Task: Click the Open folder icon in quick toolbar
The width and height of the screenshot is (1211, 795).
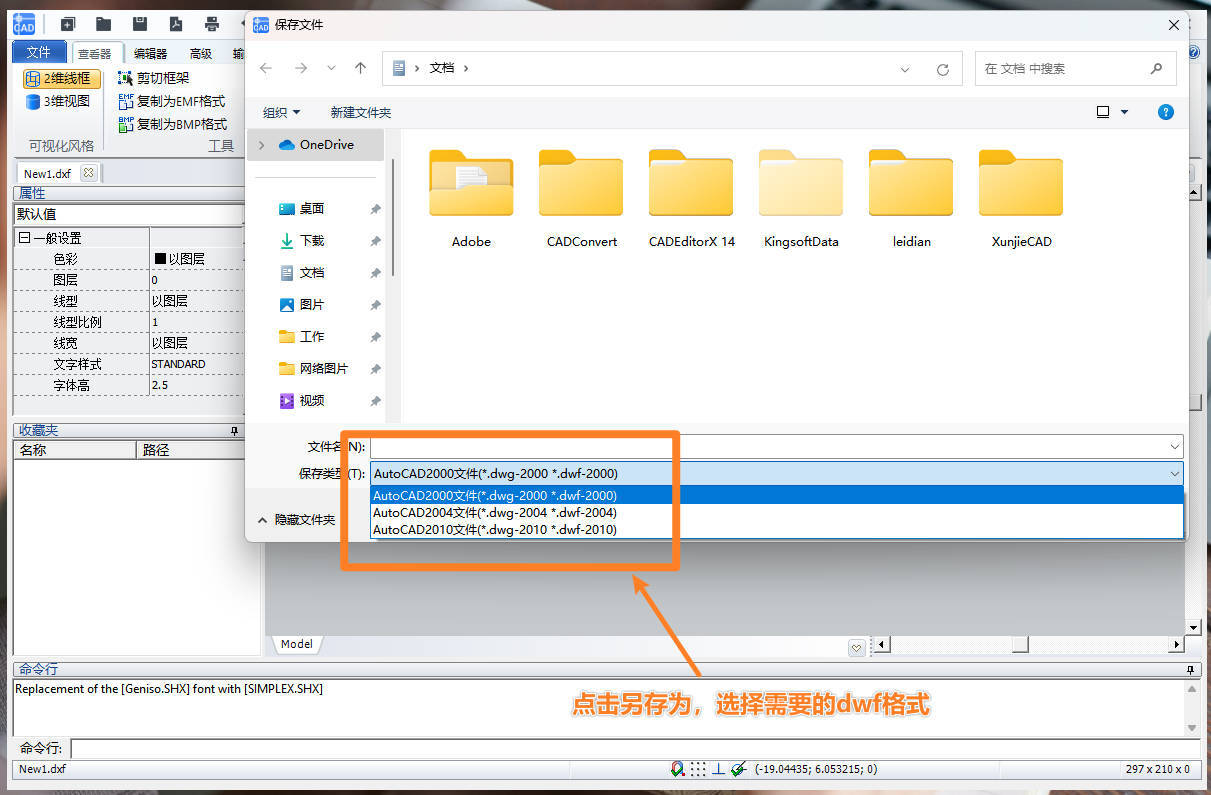Action: 103,24
